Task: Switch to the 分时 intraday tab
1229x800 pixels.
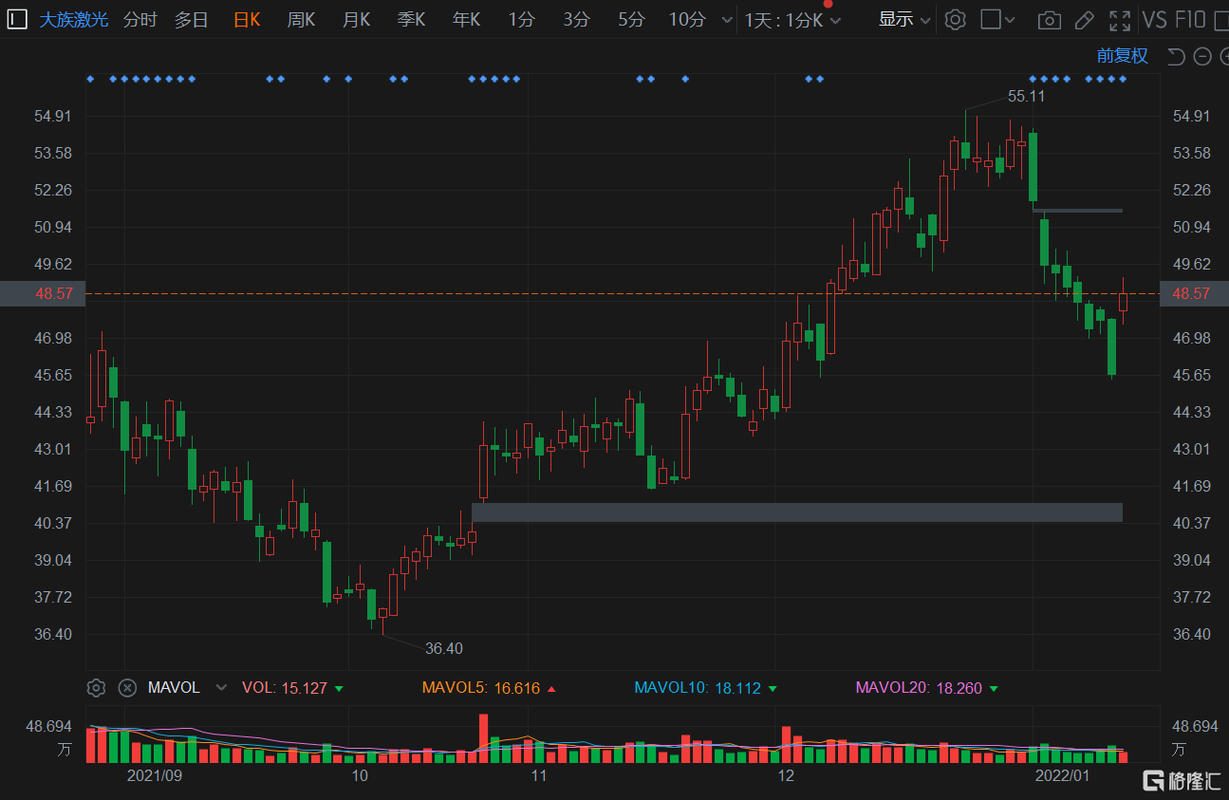Action: [140, 20]
